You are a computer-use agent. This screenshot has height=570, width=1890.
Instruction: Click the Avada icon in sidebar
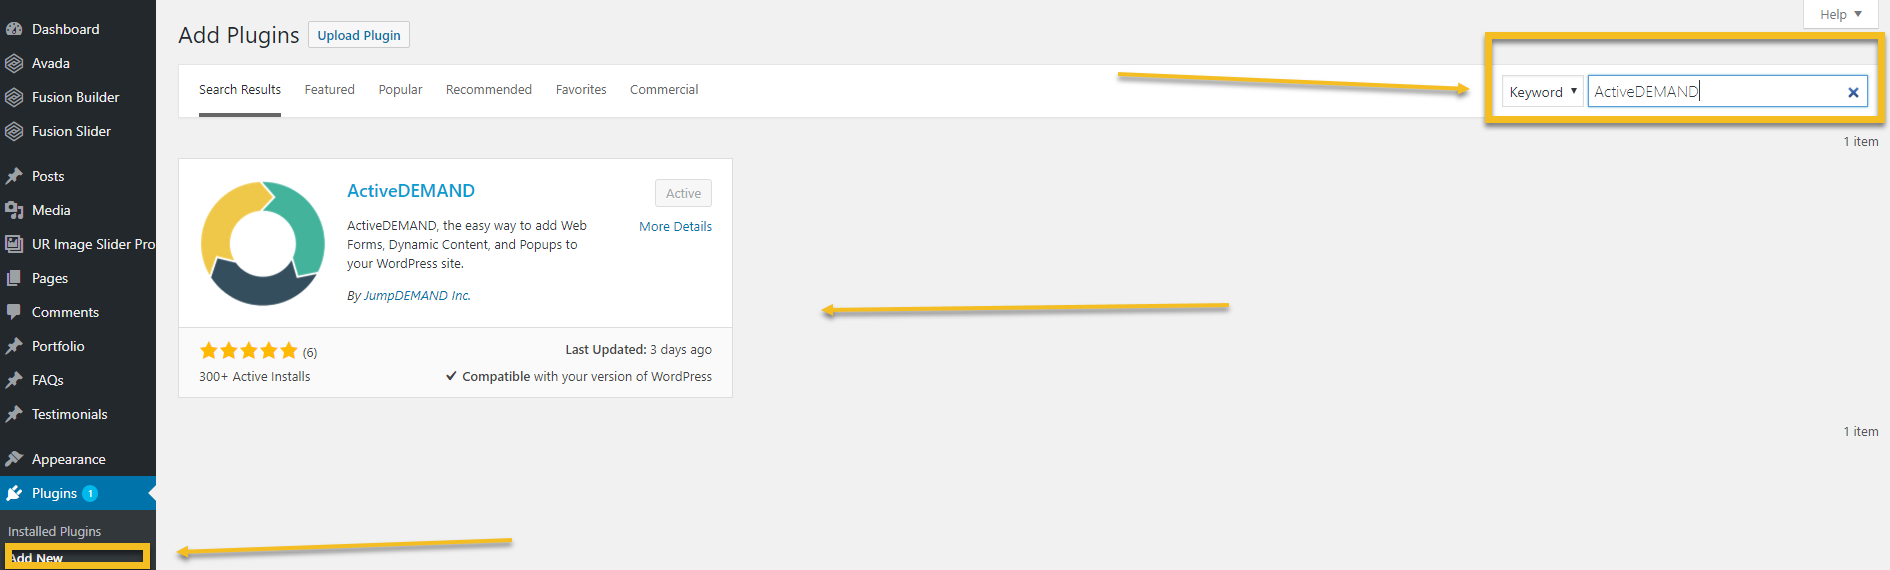click(14, 63)
